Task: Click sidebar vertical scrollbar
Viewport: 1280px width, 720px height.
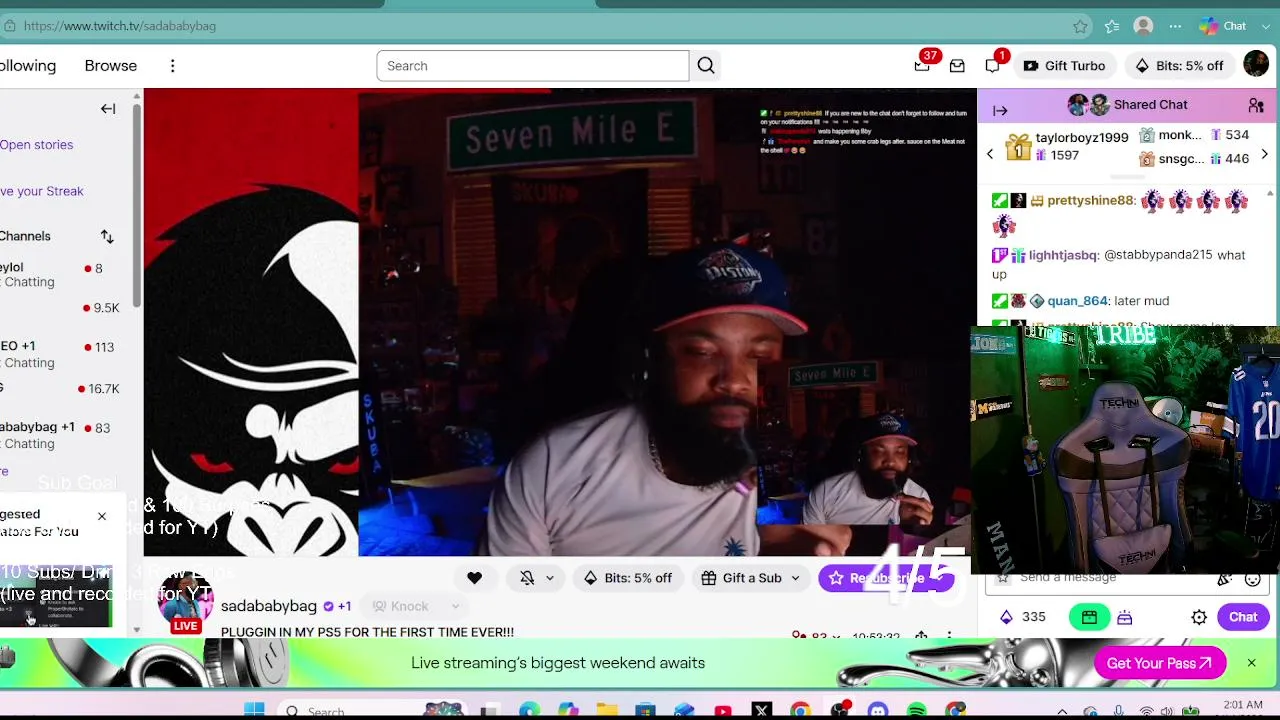Action: [136, 205]
